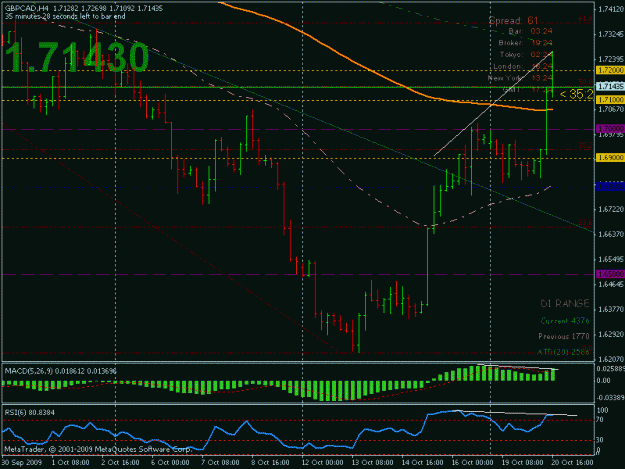Click the 13 Oct 08:00 time label
Viewport: 625px width, 469px height.
(372, 462)
